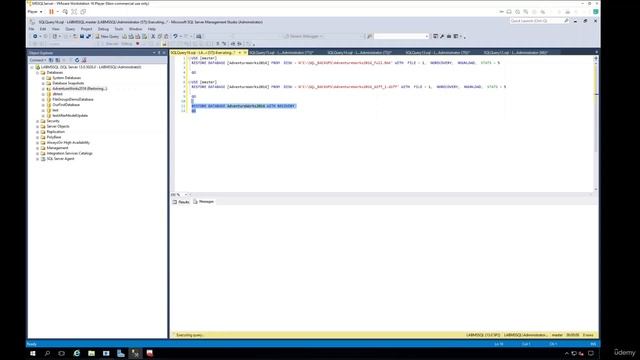Refresh the Object Explorer tree
The width and height of the screenshot is (640, 360).
(x=77, y=60)
